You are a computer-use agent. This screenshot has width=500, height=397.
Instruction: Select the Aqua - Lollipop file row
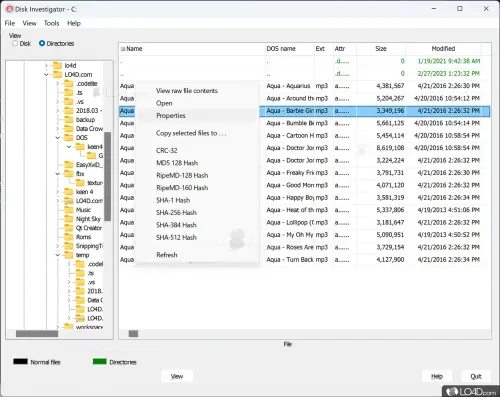tap(304, 222)
